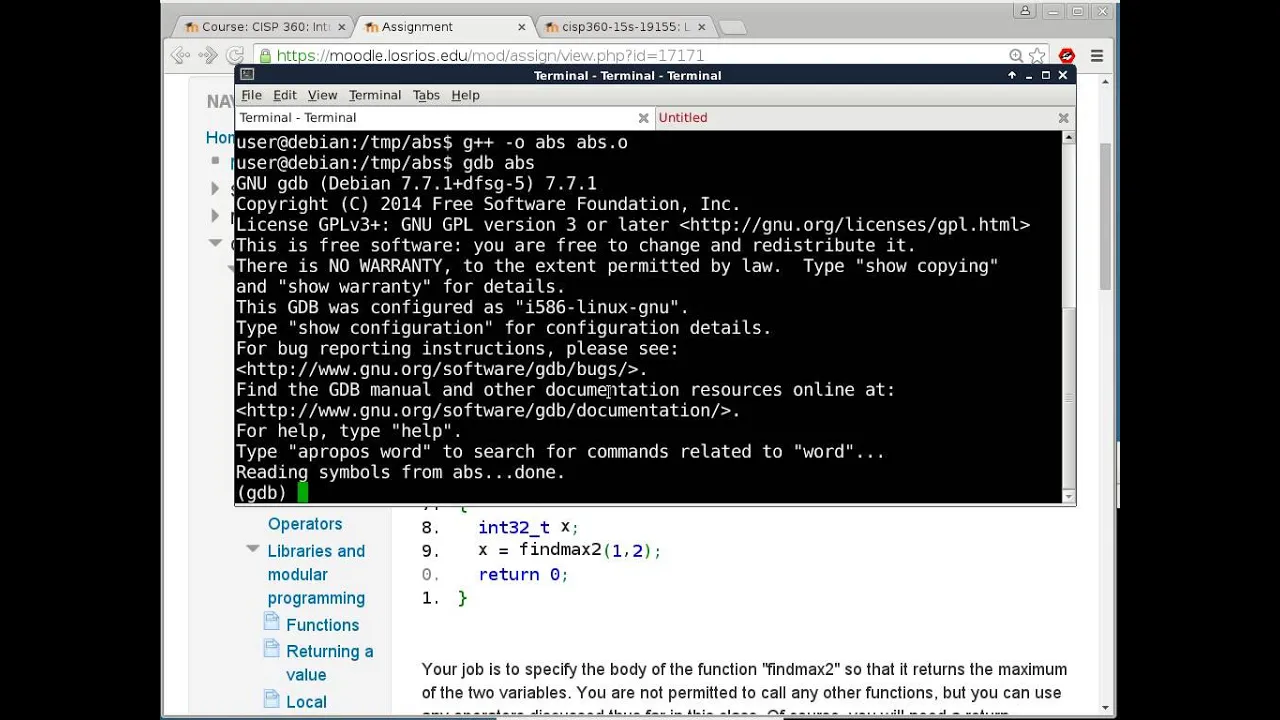Open the Functions navigation link
This screenshot has height=720, width=1280.
[322, 625]
